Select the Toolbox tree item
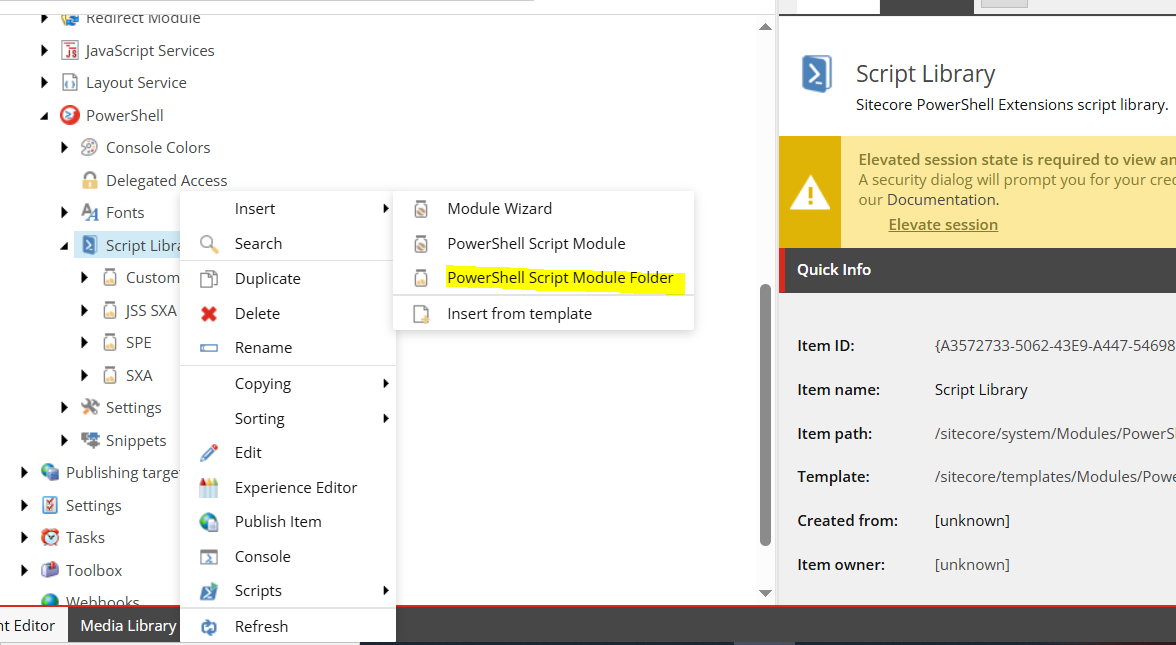The width and height of the screenshot is (1176, 645). point(94,570)
